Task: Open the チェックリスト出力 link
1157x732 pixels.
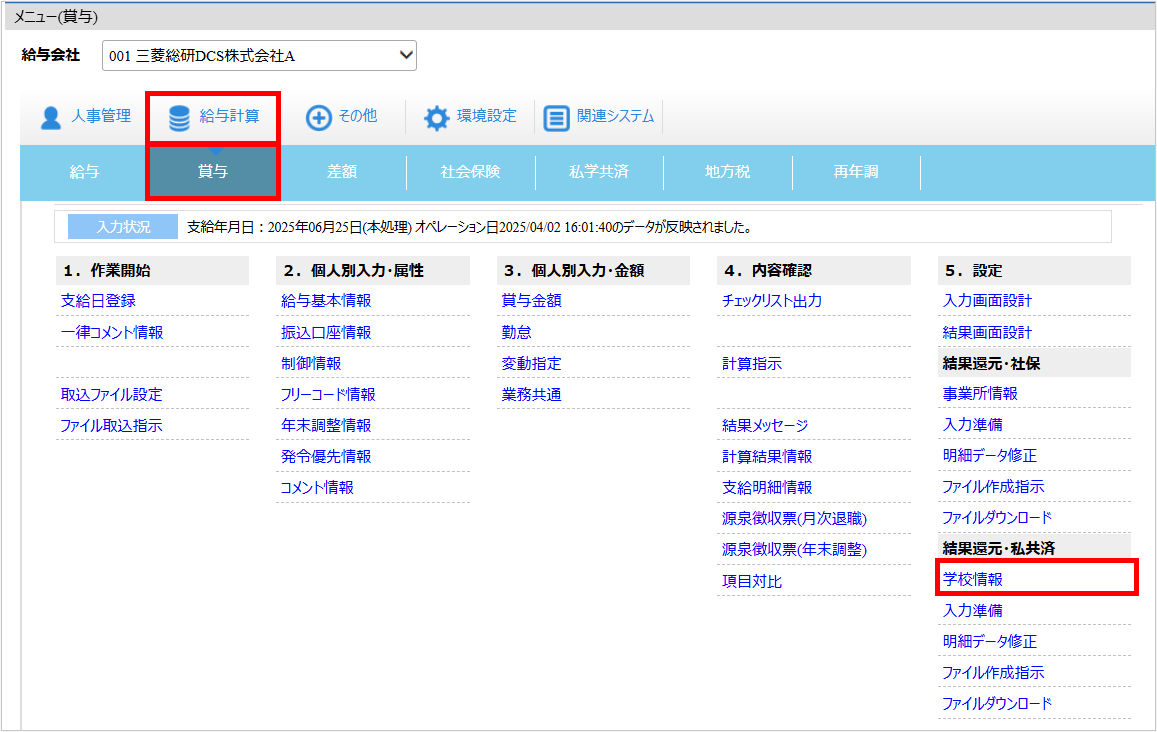Action: point(772,301)
